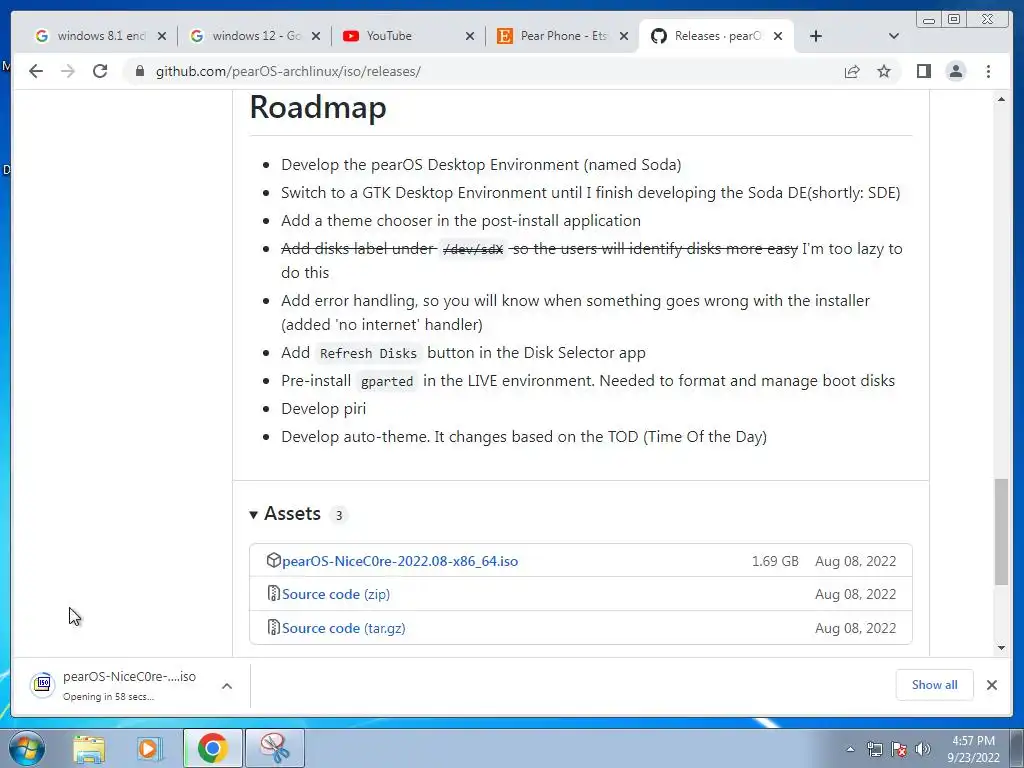Click the 'Develop piri' list item
The image size is (1024, 768).
coord(323,409)
